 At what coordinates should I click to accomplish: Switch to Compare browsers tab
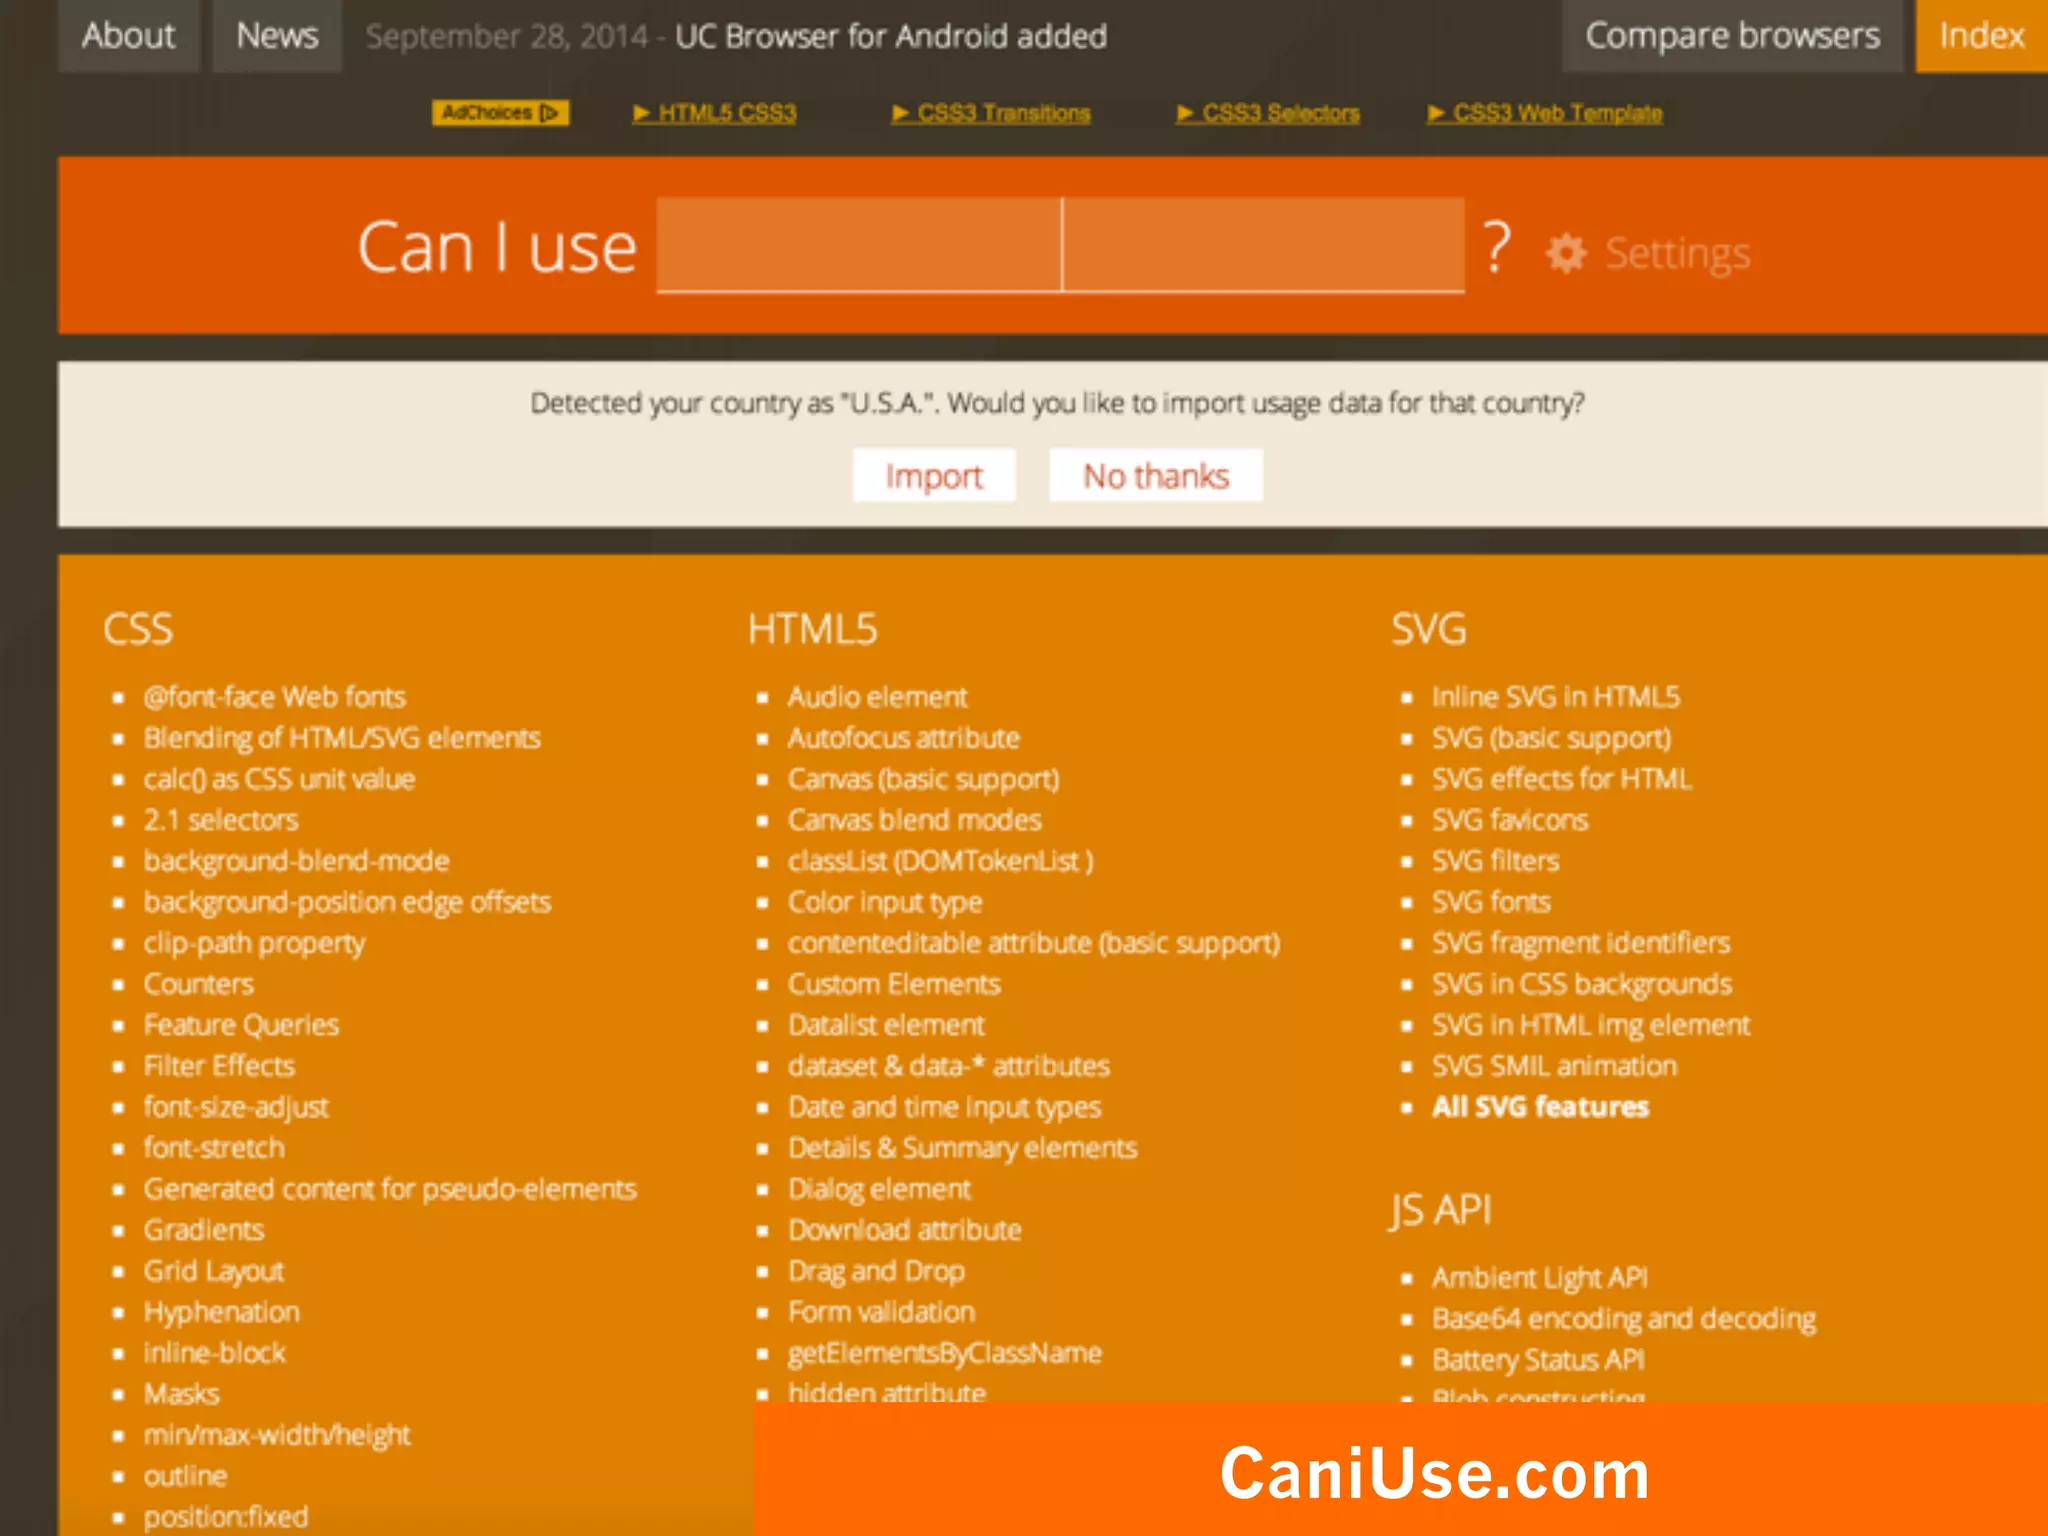coord(1732,36)
